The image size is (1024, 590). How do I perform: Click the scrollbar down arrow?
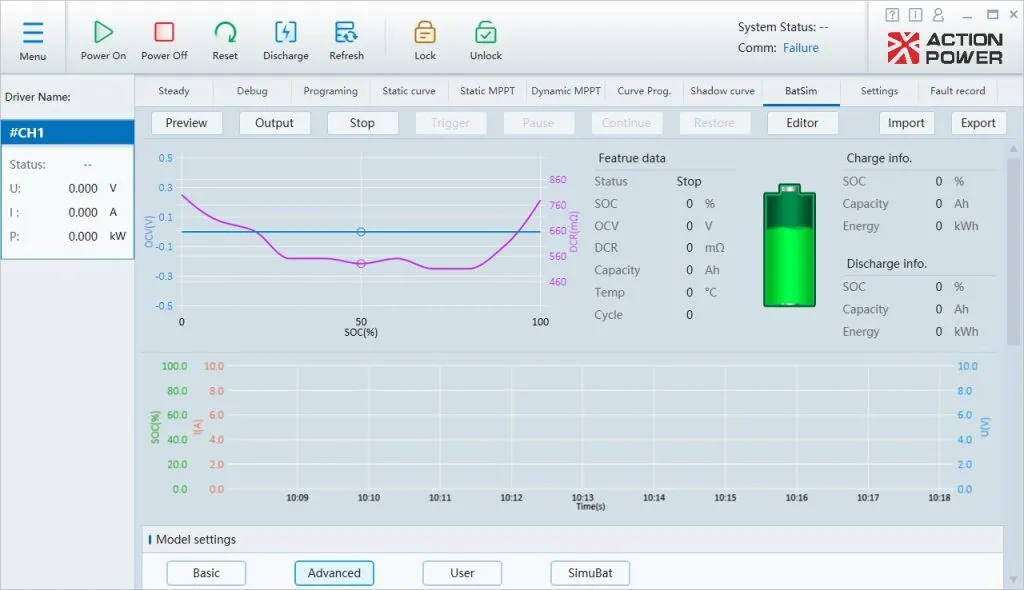click(x=1014, y=580)
